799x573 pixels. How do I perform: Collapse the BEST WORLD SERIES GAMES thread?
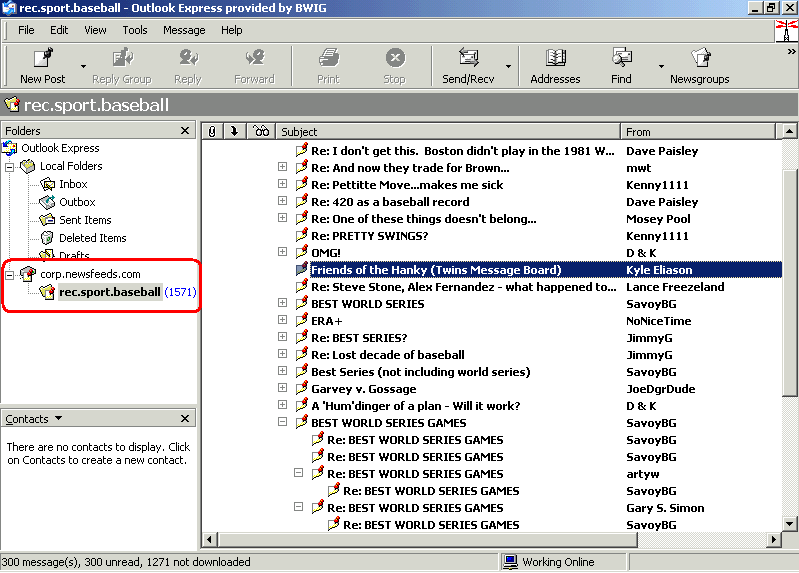282,422
